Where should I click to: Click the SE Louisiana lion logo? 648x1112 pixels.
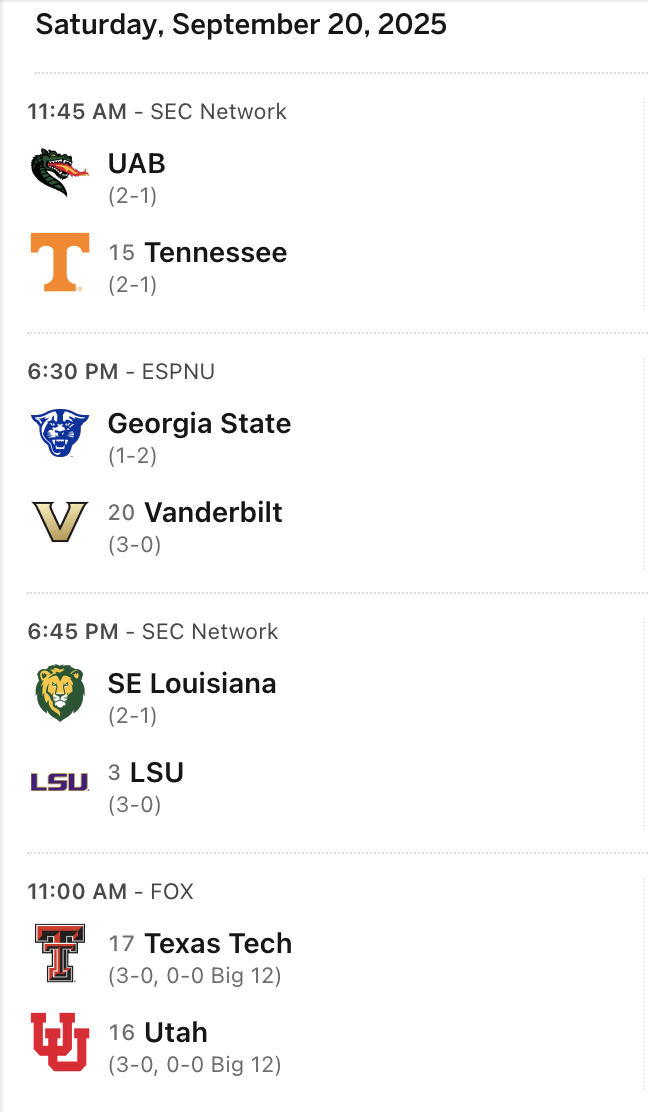pos(60,693)
